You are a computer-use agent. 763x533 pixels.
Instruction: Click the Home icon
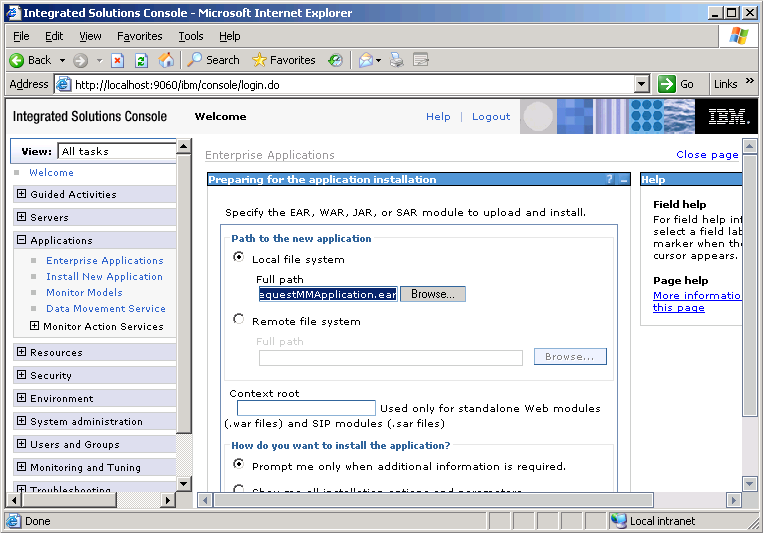click(166, 60)
